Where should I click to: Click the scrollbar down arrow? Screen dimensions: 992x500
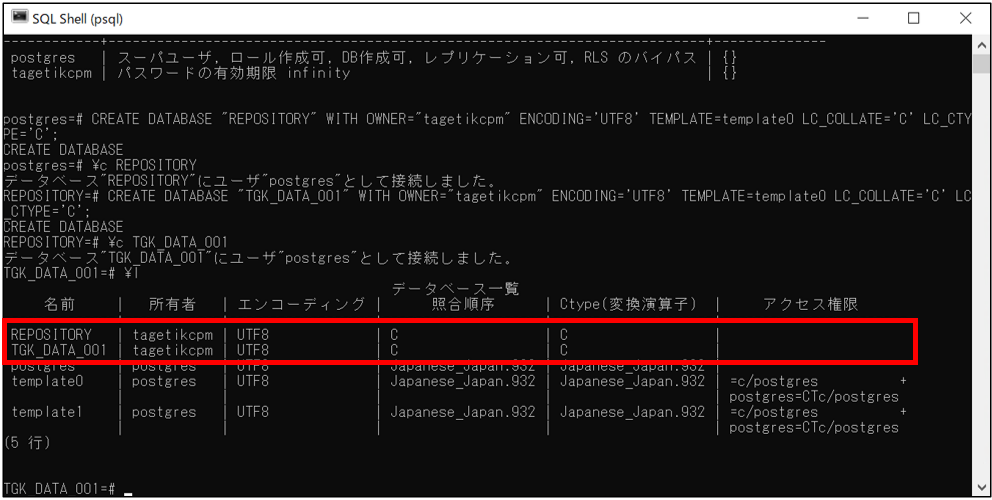(982, 487)
